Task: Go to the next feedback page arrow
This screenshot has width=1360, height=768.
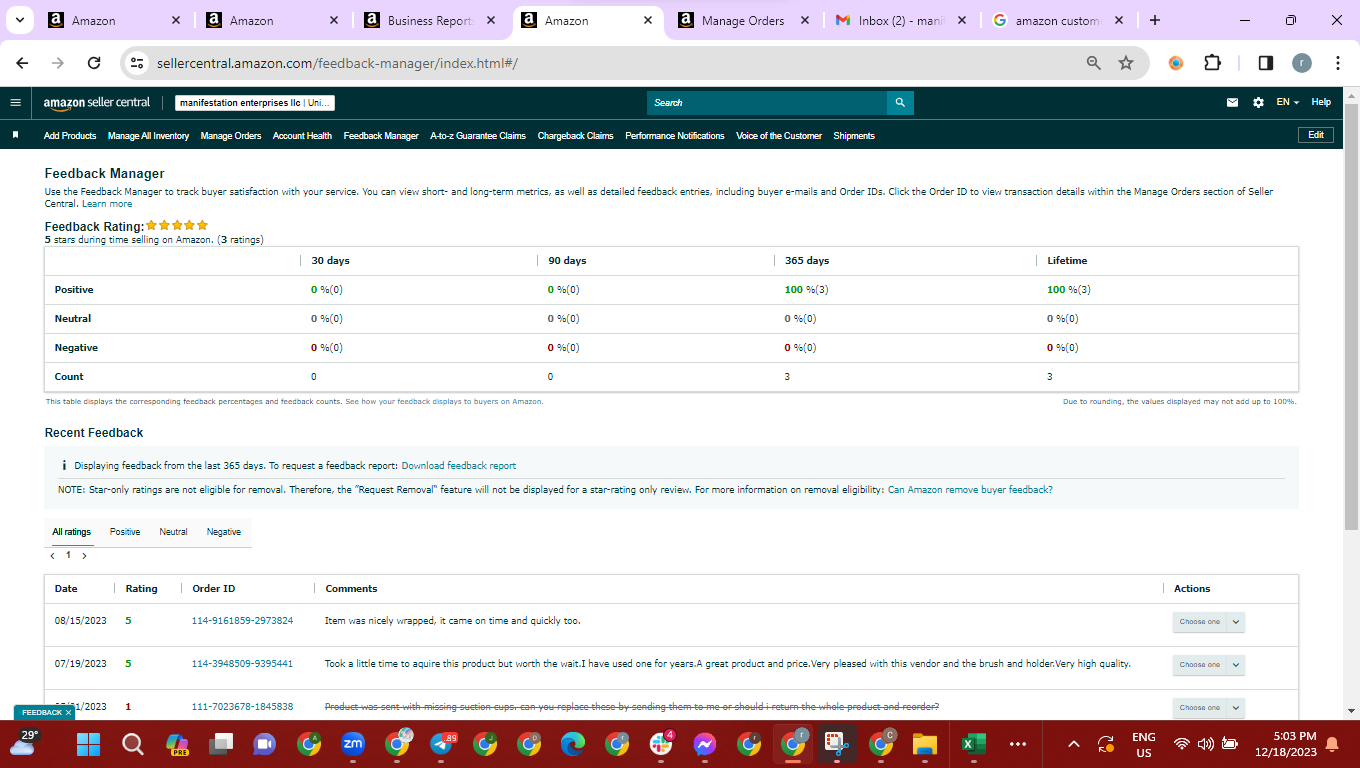Action: click(x=84, y=555)
